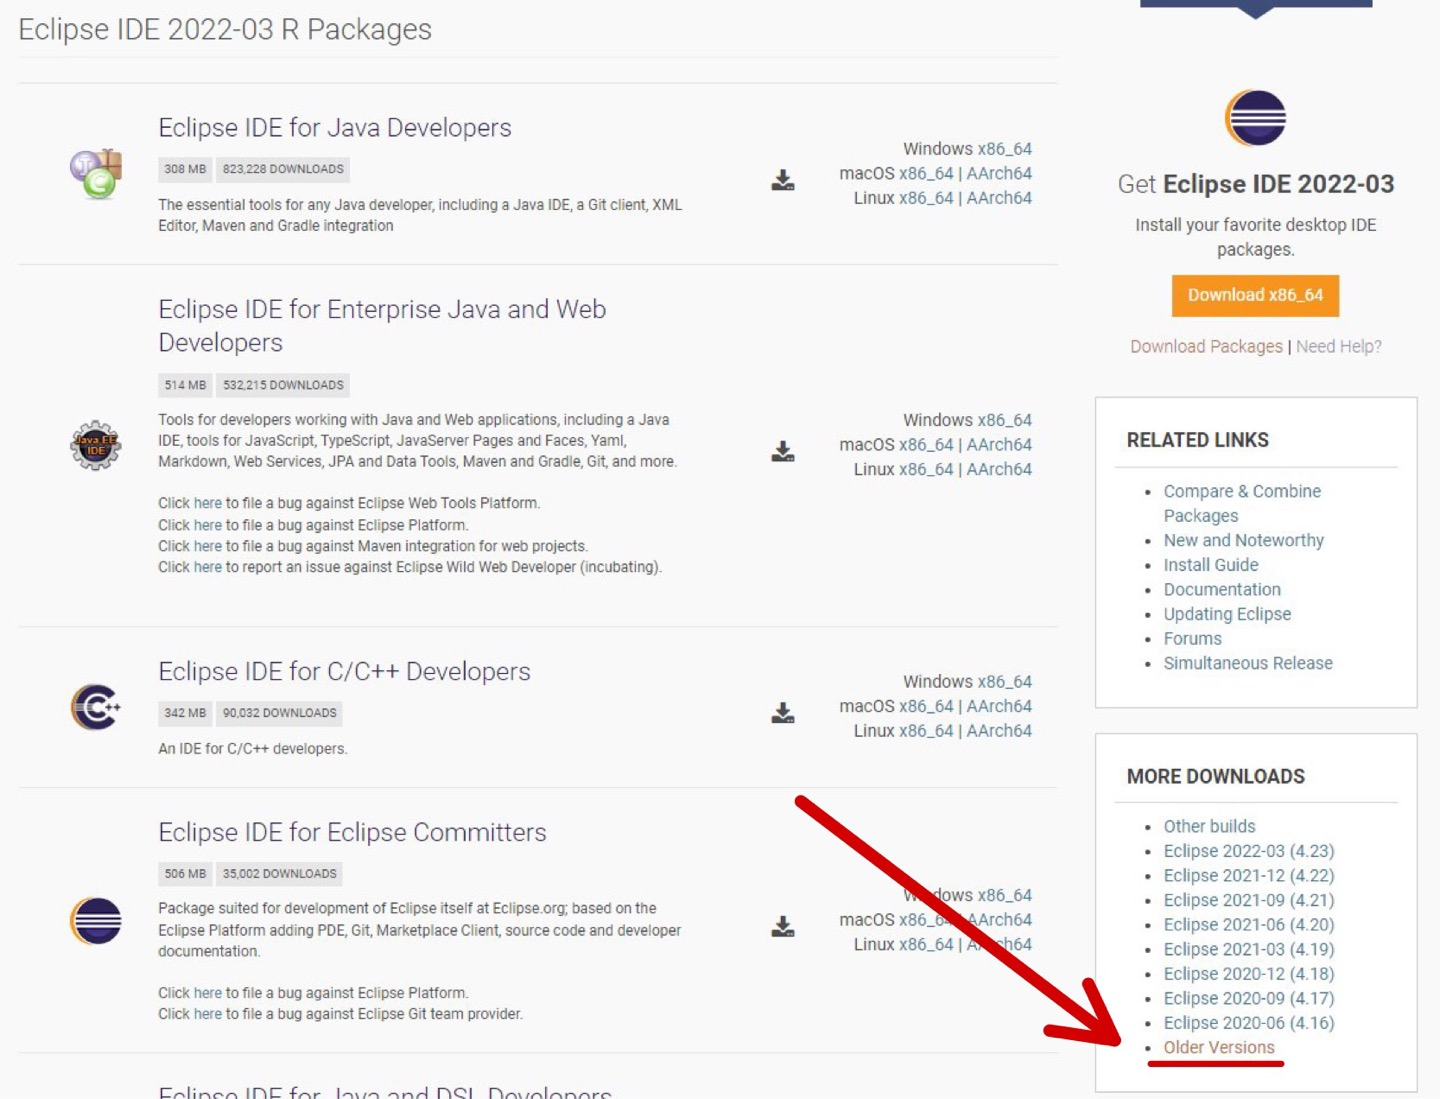Download C/C++ Developers macOS AArch64 build
This screenshot has width=1440, height=1099.
[999, 706]
